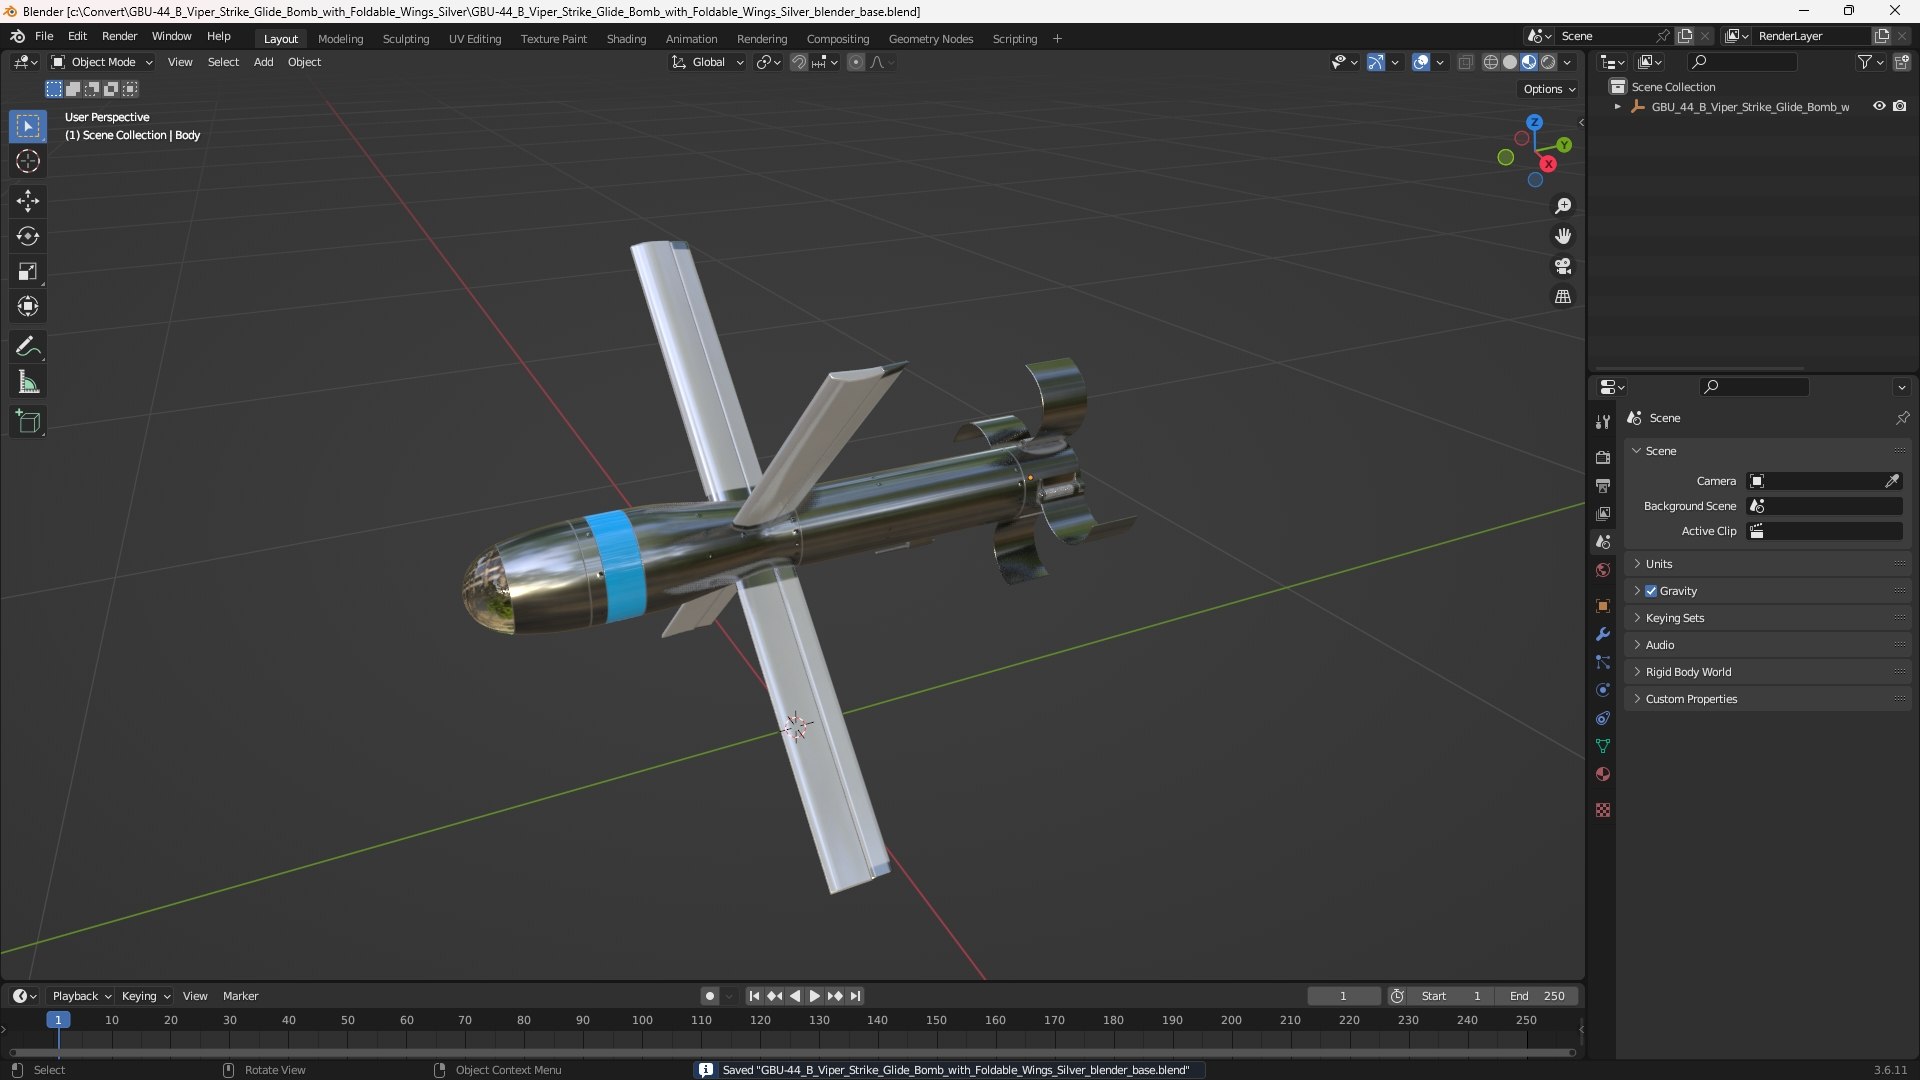
Task: Play the animation in timeline
Action: coord(814,996)
